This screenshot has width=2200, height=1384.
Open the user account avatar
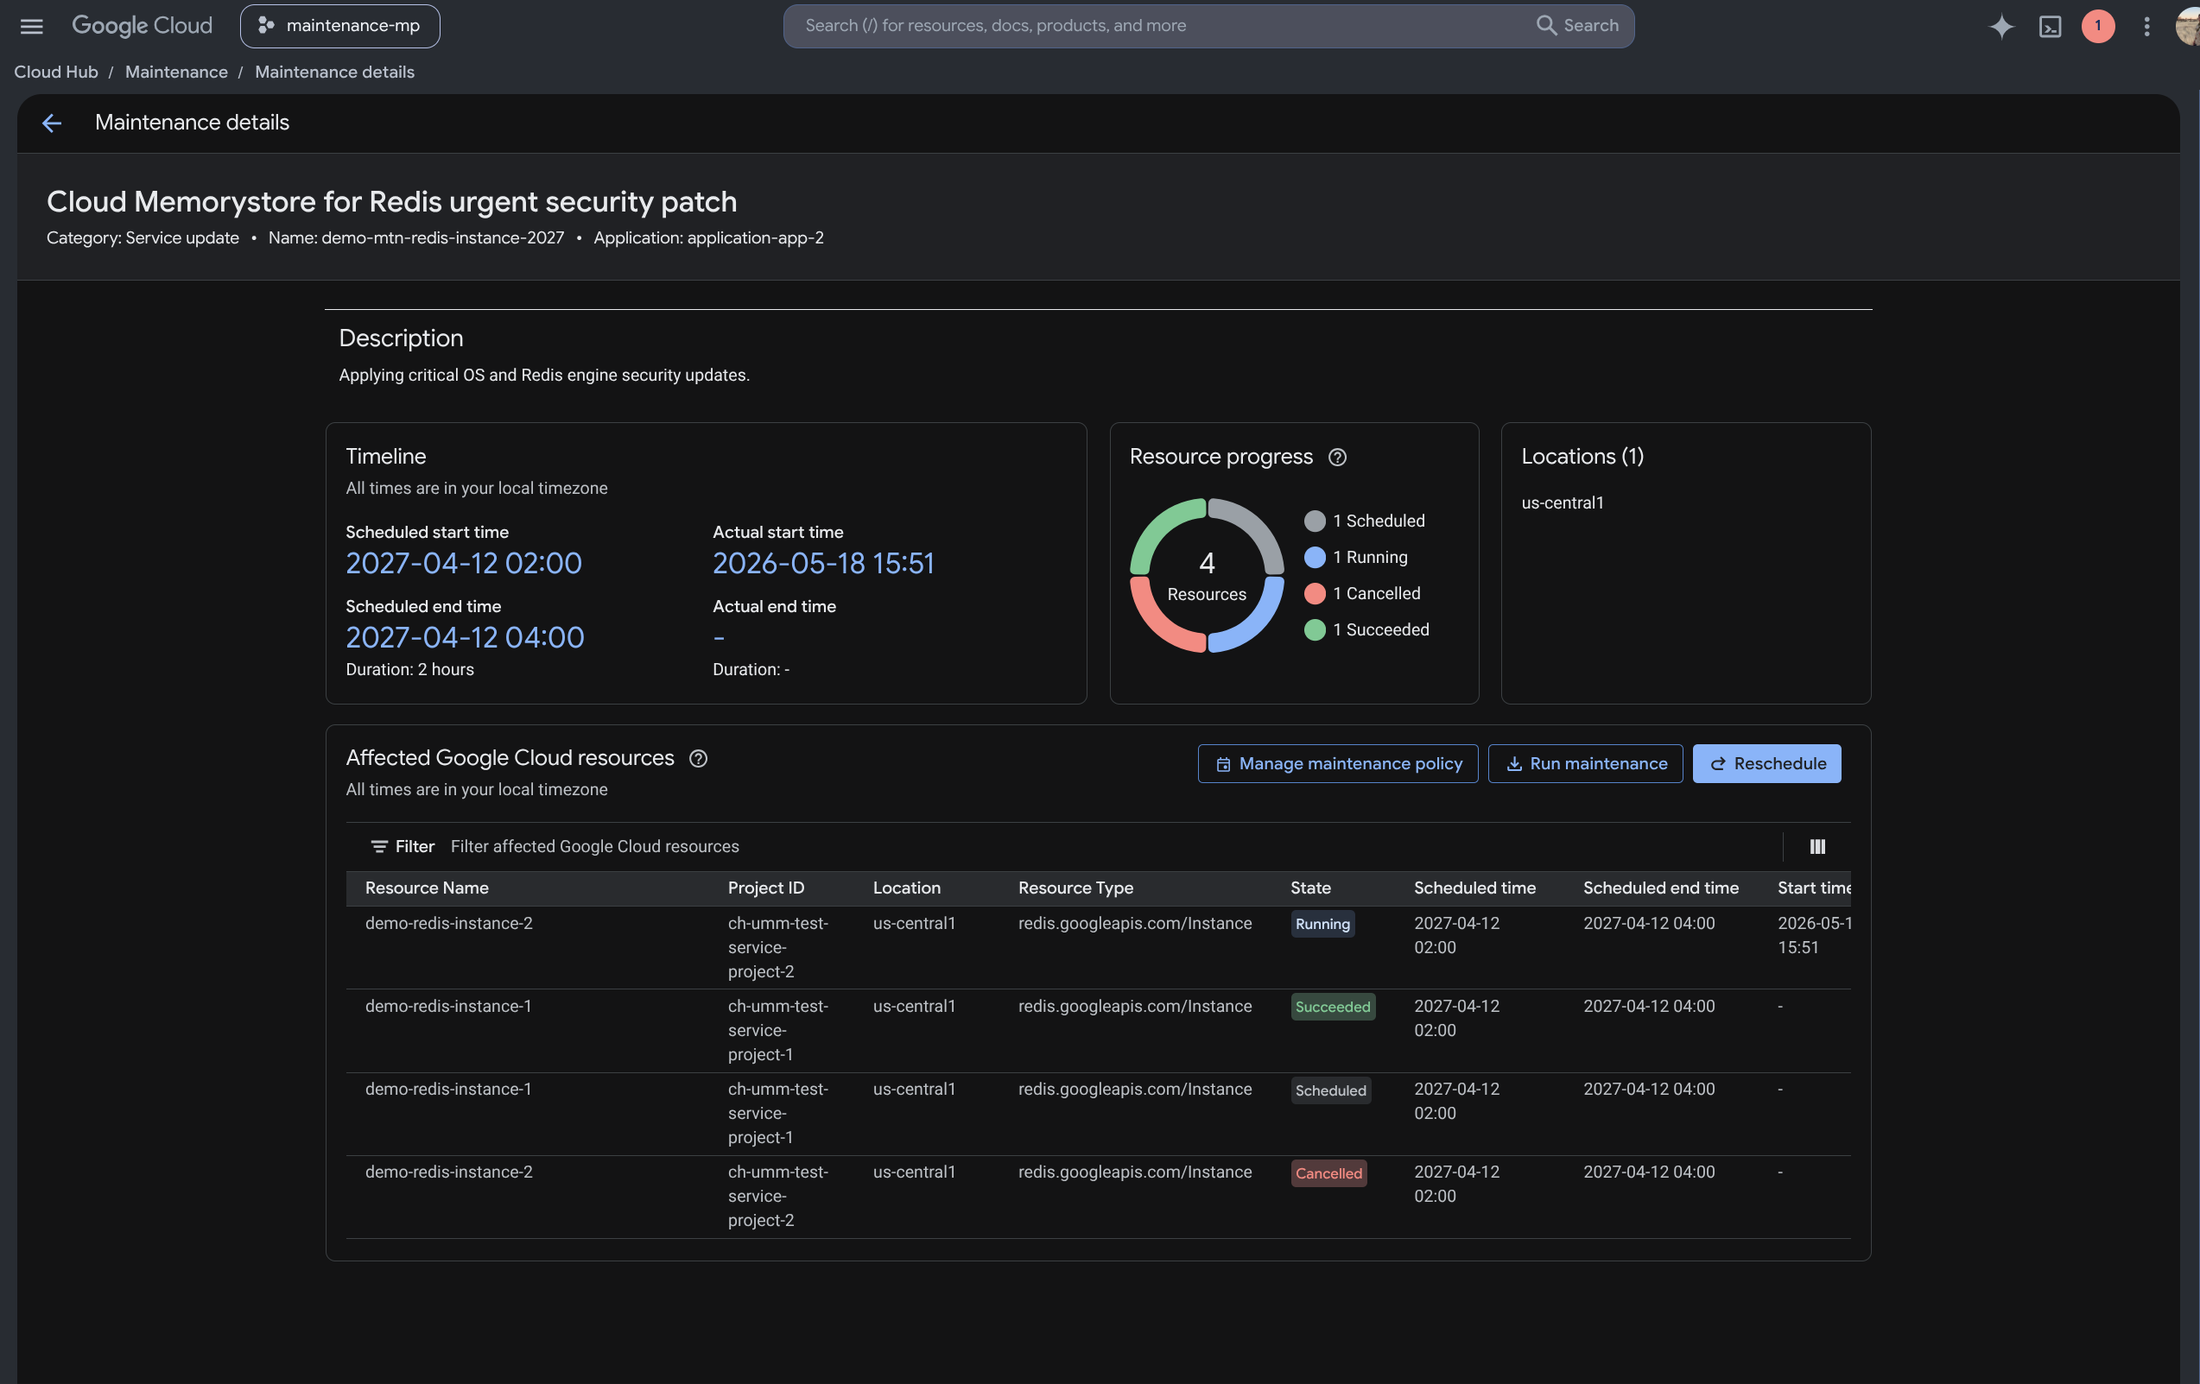2187,26
